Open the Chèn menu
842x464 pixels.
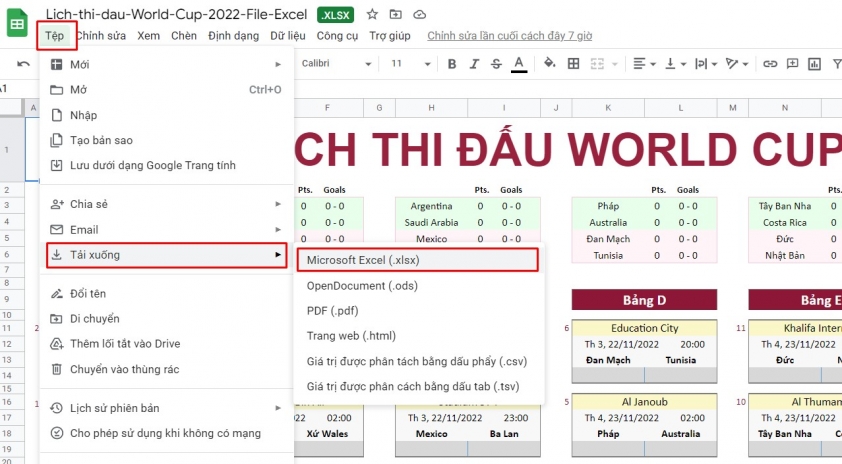[x=184, y=35]
